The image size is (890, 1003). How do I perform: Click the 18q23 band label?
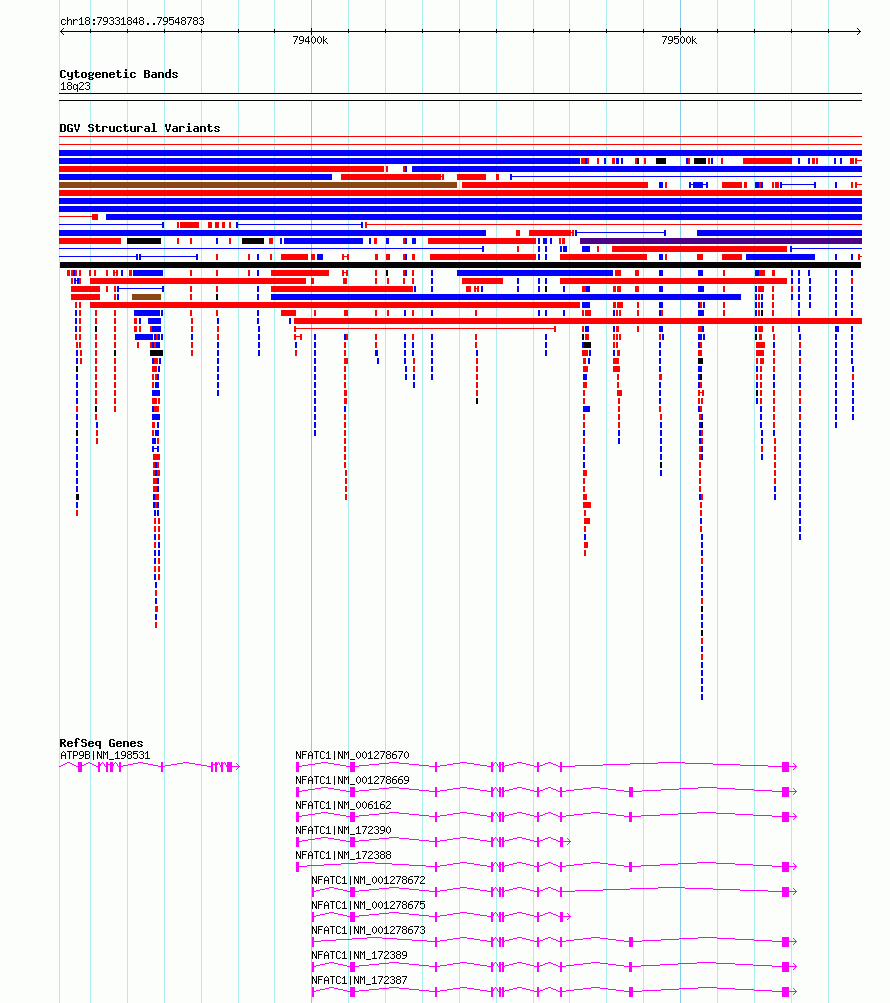[x=75, y=86]
